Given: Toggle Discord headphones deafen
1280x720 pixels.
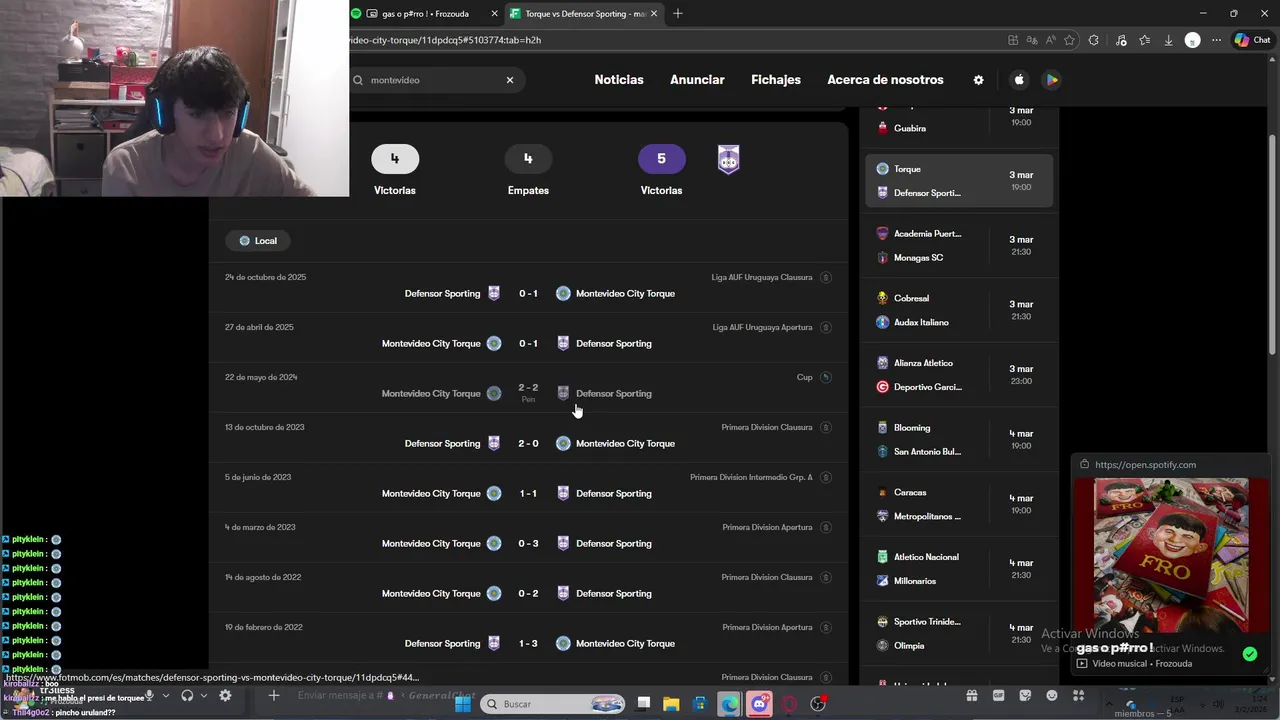Looking at the screenshot, I should coord(187,695).
